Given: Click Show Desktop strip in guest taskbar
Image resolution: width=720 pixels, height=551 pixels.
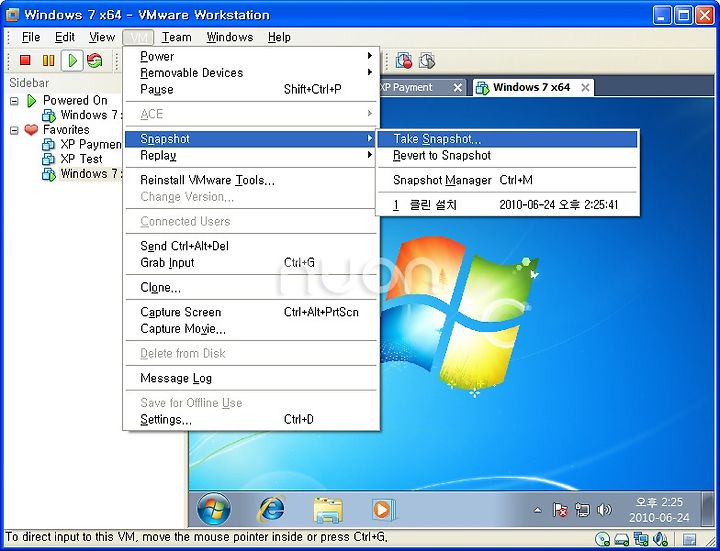Looking at the screenshot, I should [709, 509].
